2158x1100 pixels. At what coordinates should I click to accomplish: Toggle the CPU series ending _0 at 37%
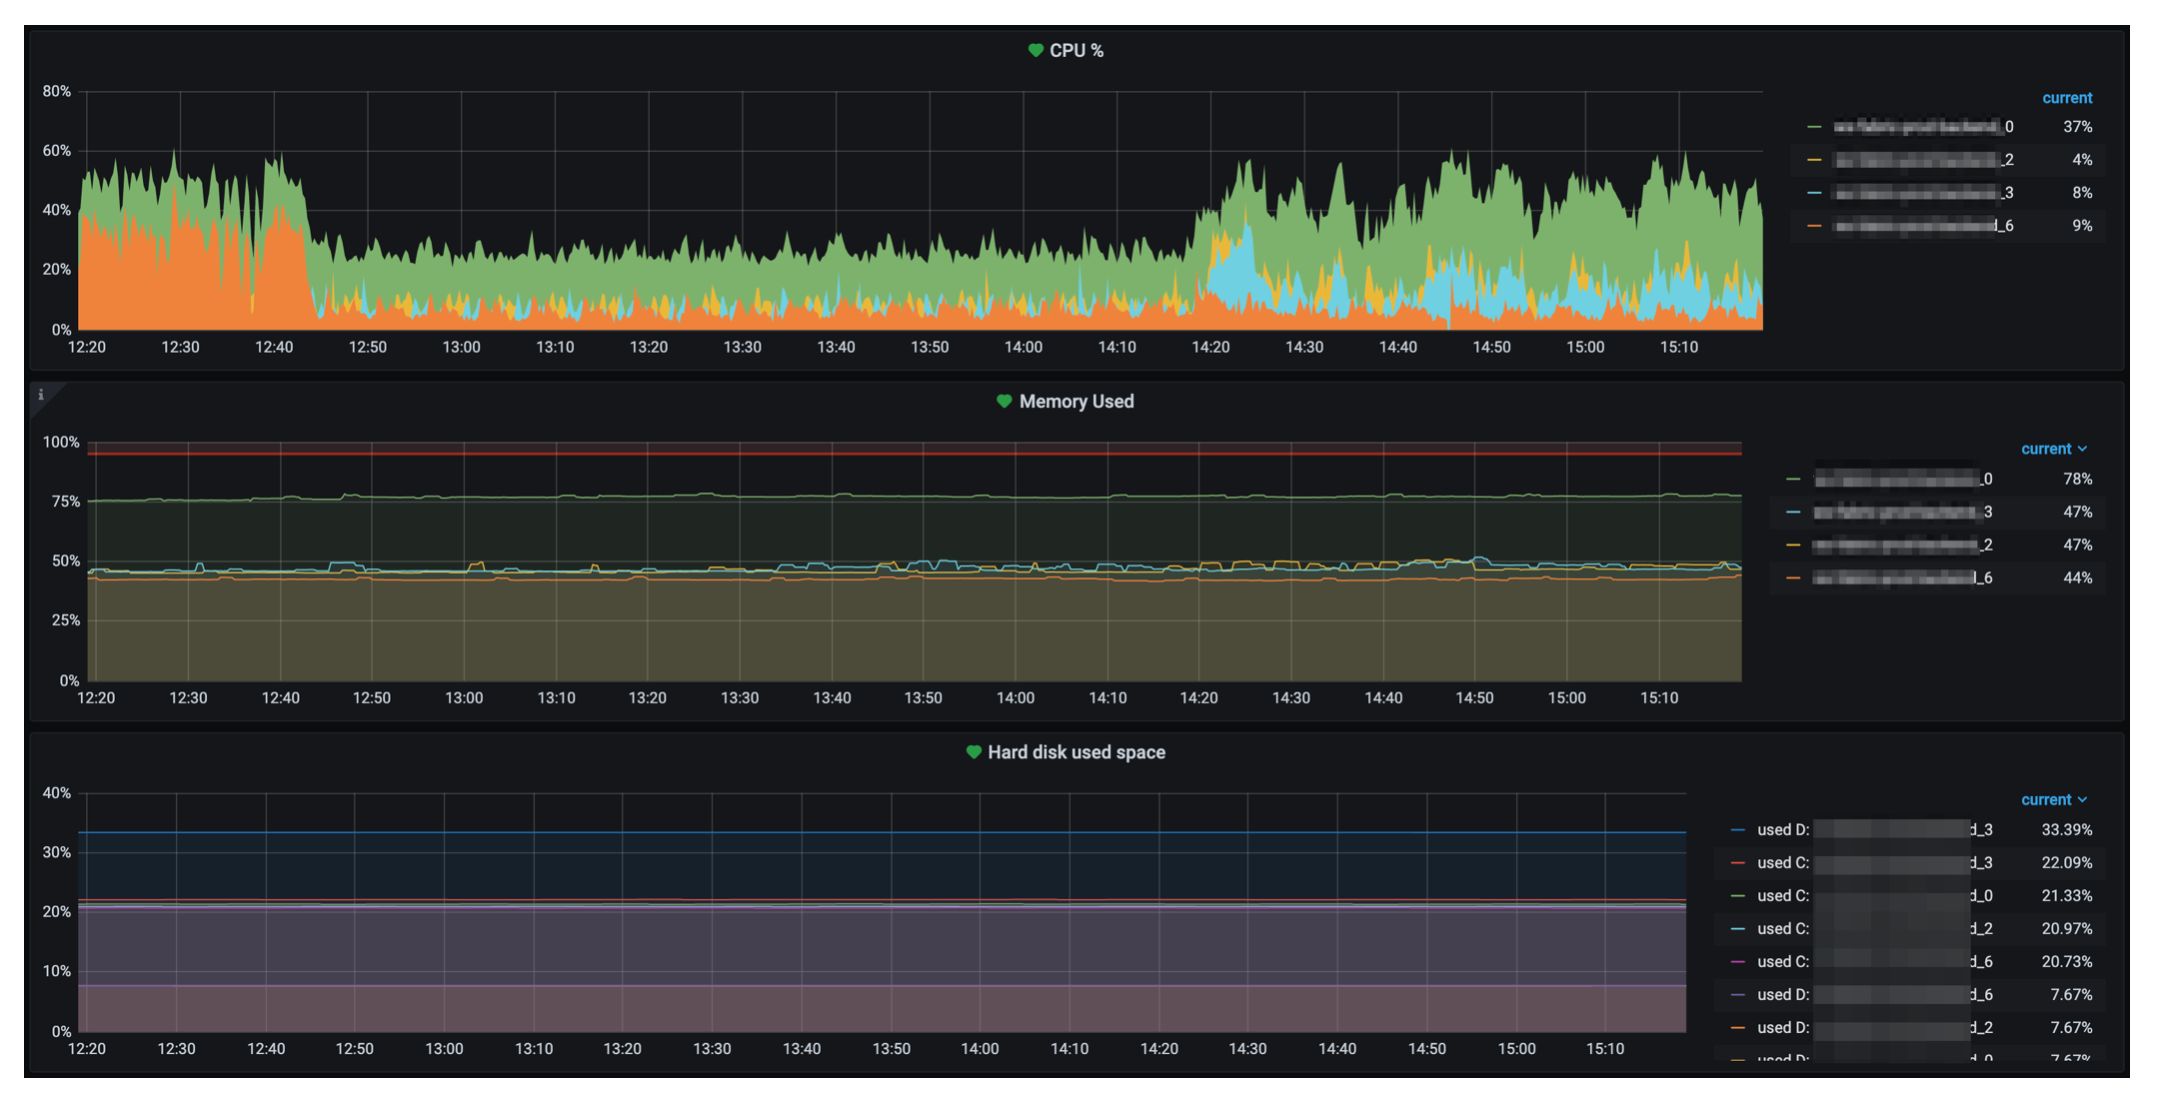coord(1922,127)
